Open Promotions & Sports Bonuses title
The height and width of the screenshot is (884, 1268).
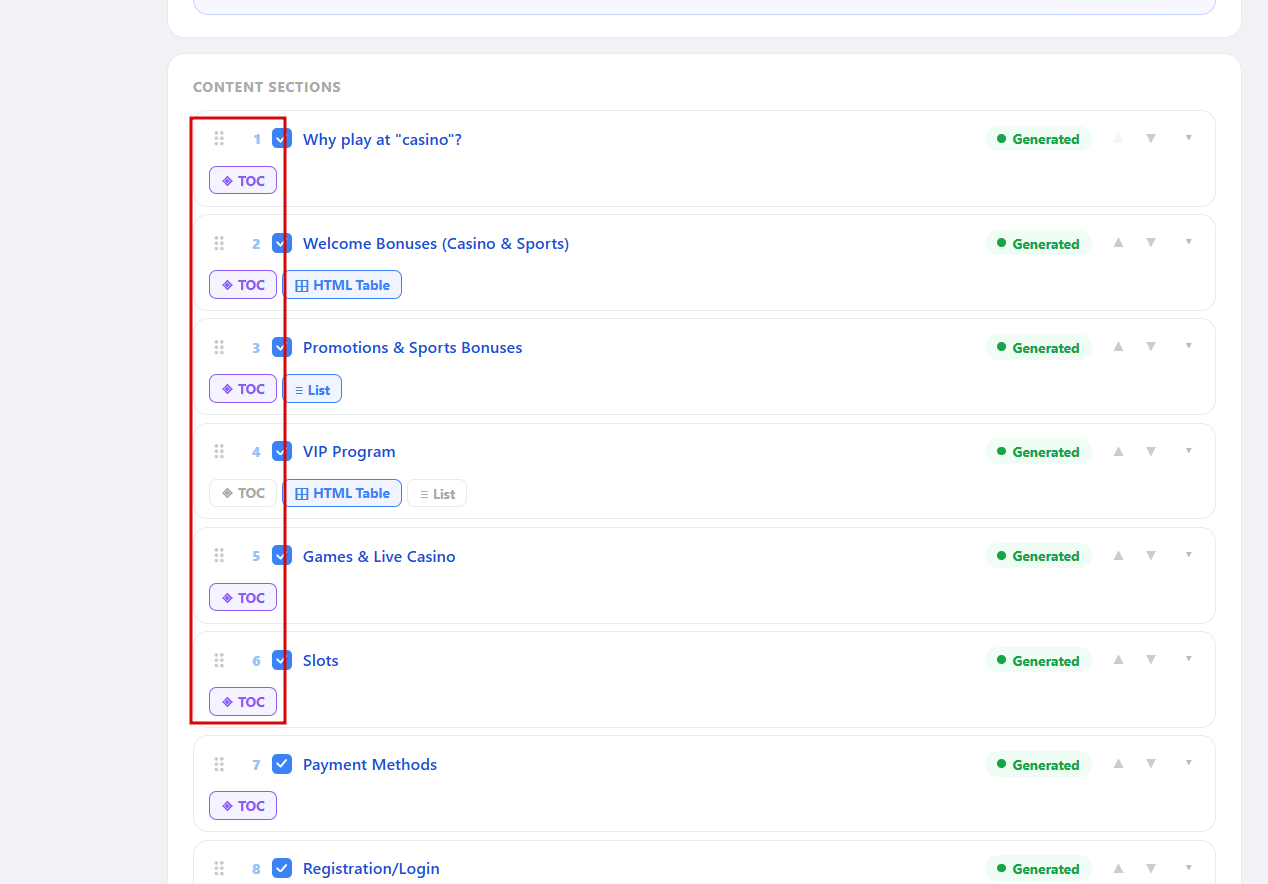pyautogui.click(x=412, y=347)
